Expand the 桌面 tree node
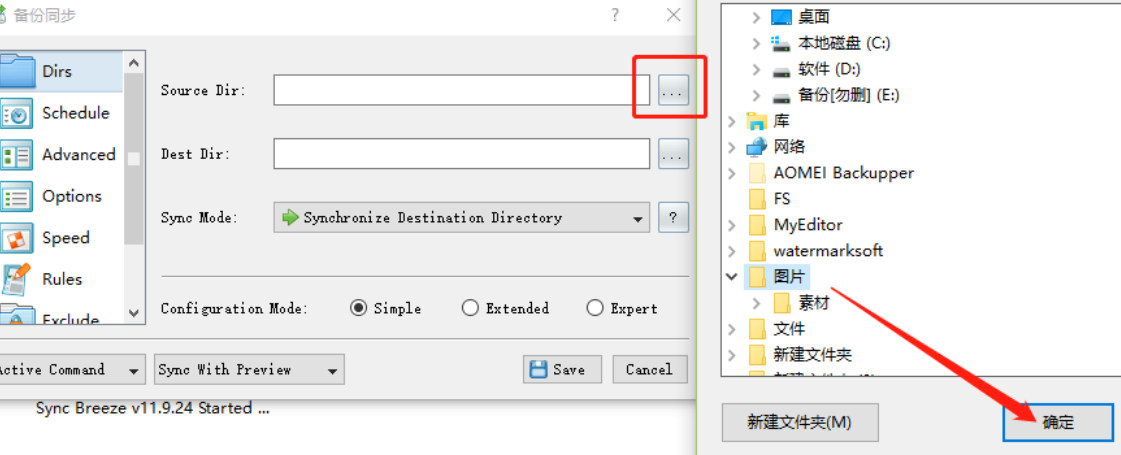Image resolution: width=1121 pixels, height=455 pixels. point(756,16)
